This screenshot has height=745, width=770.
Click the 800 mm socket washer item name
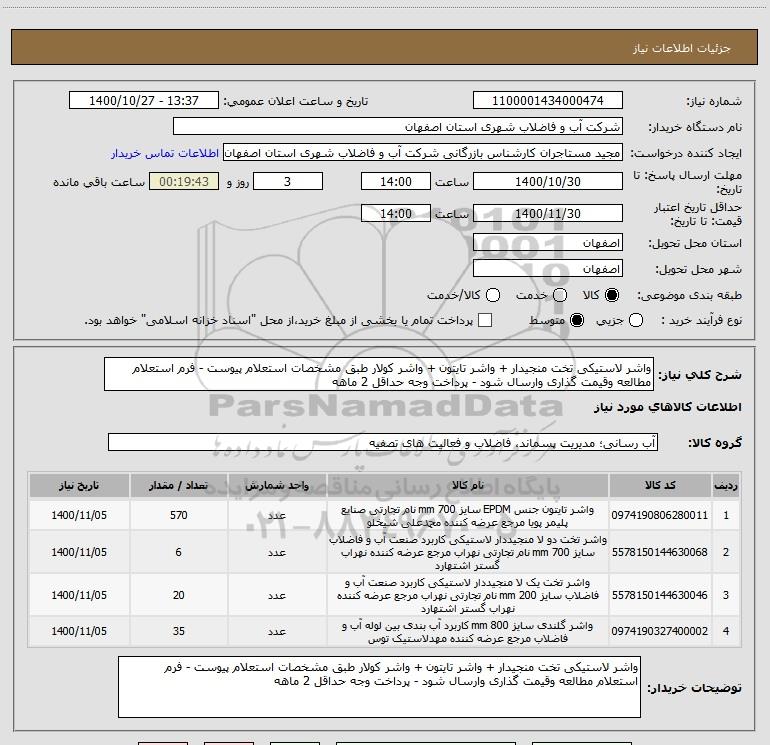click(468, 632)
